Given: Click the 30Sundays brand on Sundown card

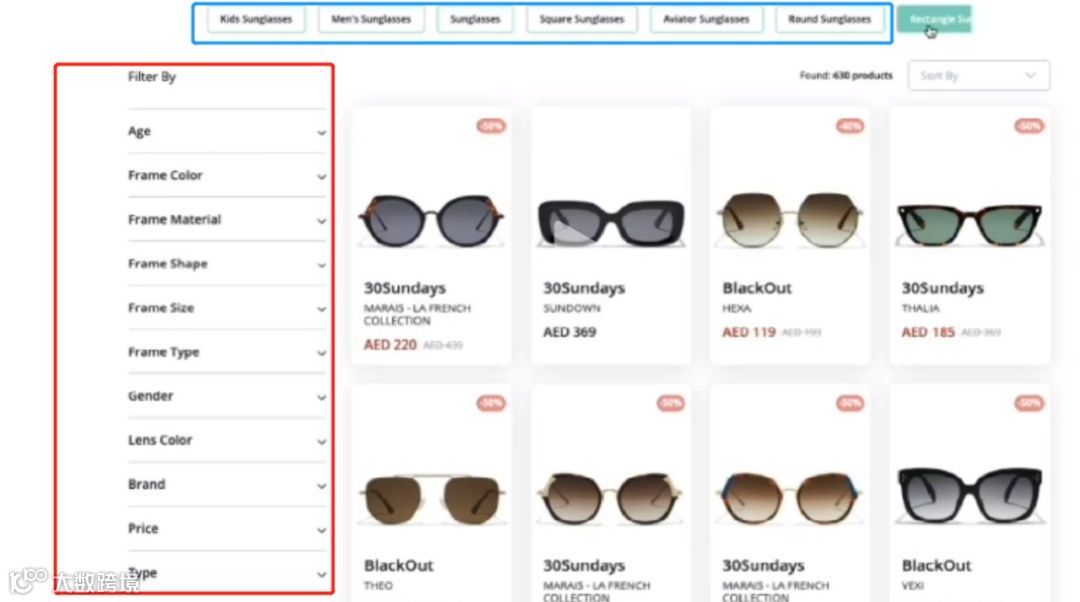Looking at the screenshot, I should 584,288.
